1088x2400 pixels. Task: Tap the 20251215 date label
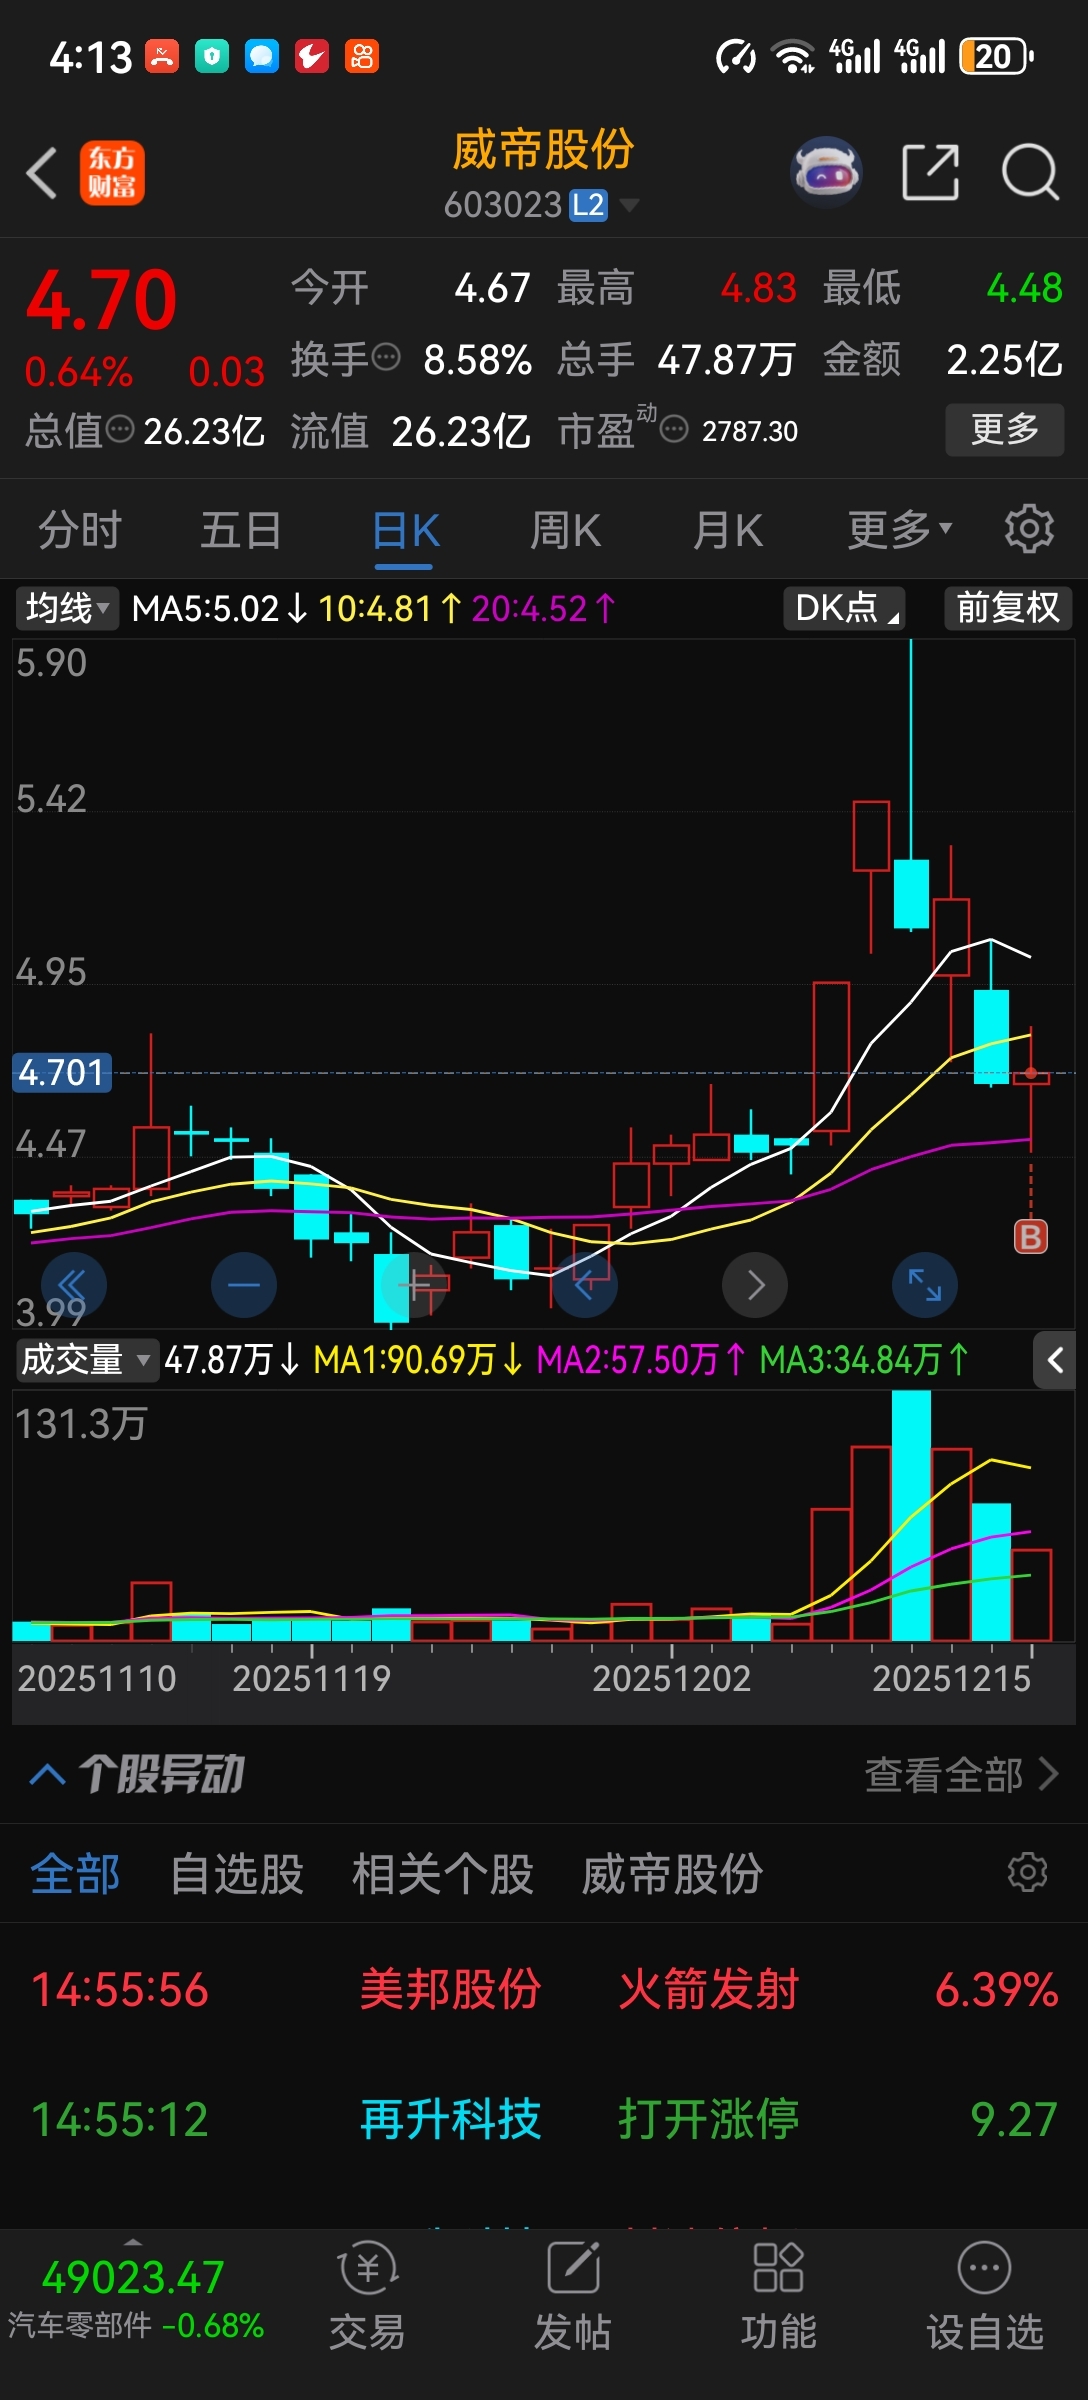coord(951,1678)
